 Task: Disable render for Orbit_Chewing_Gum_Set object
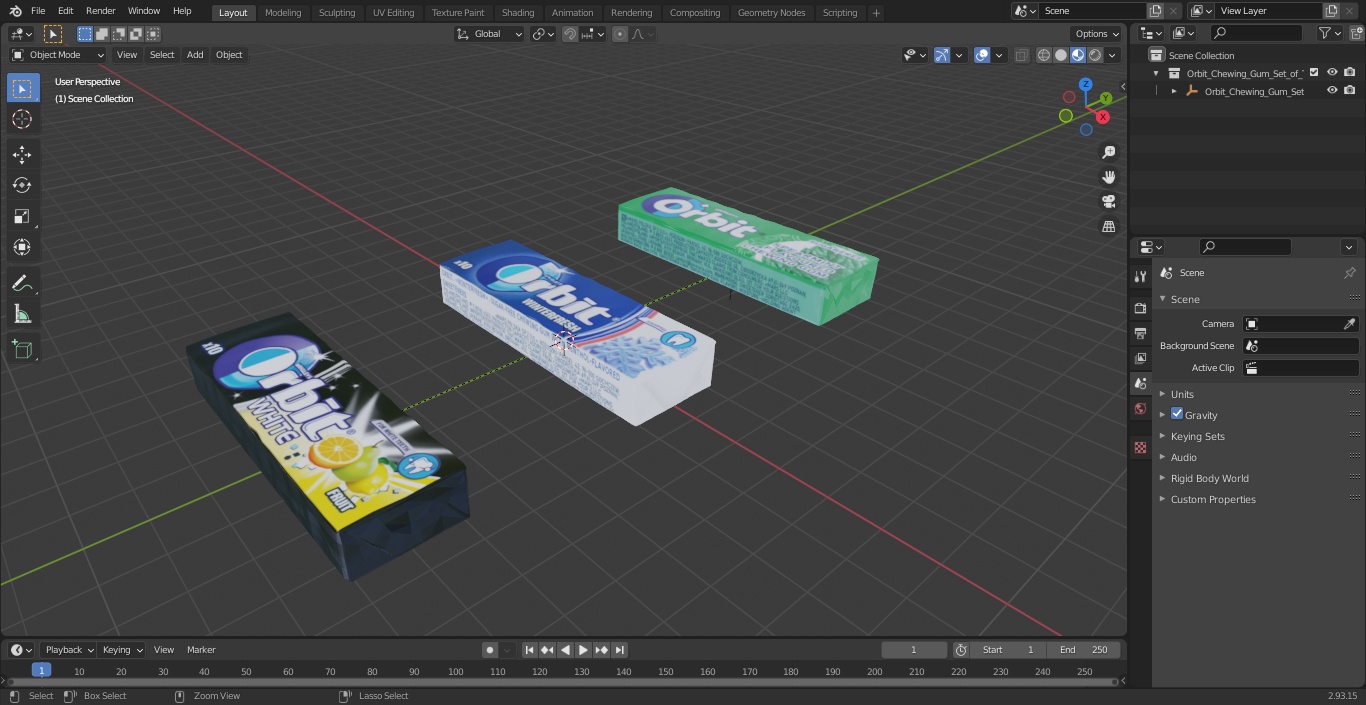(x=1349, y=91)
